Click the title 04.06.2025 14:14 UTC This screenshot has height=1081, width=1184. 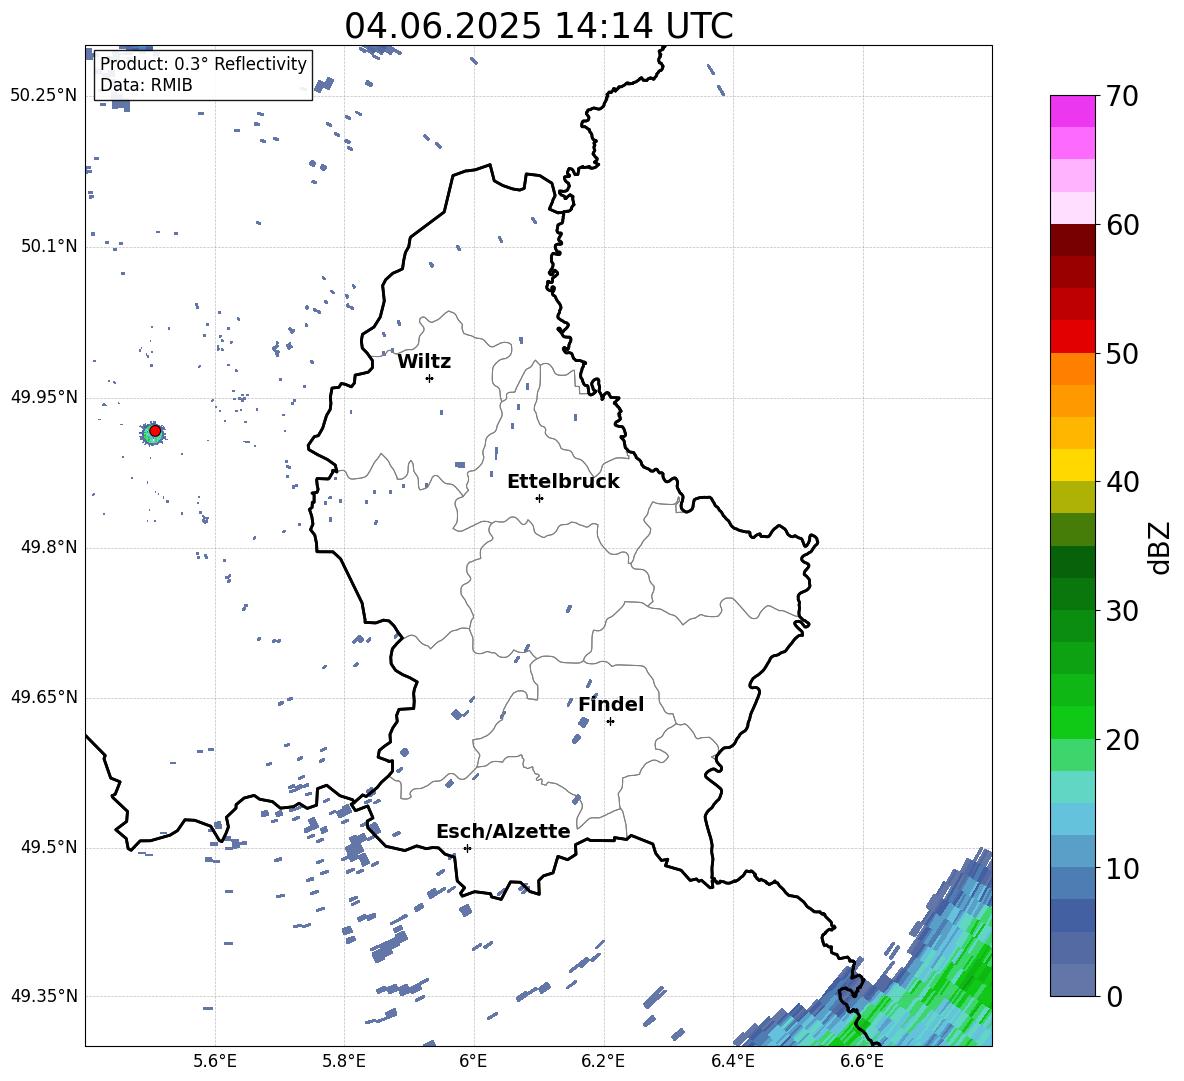coord(539,26)
